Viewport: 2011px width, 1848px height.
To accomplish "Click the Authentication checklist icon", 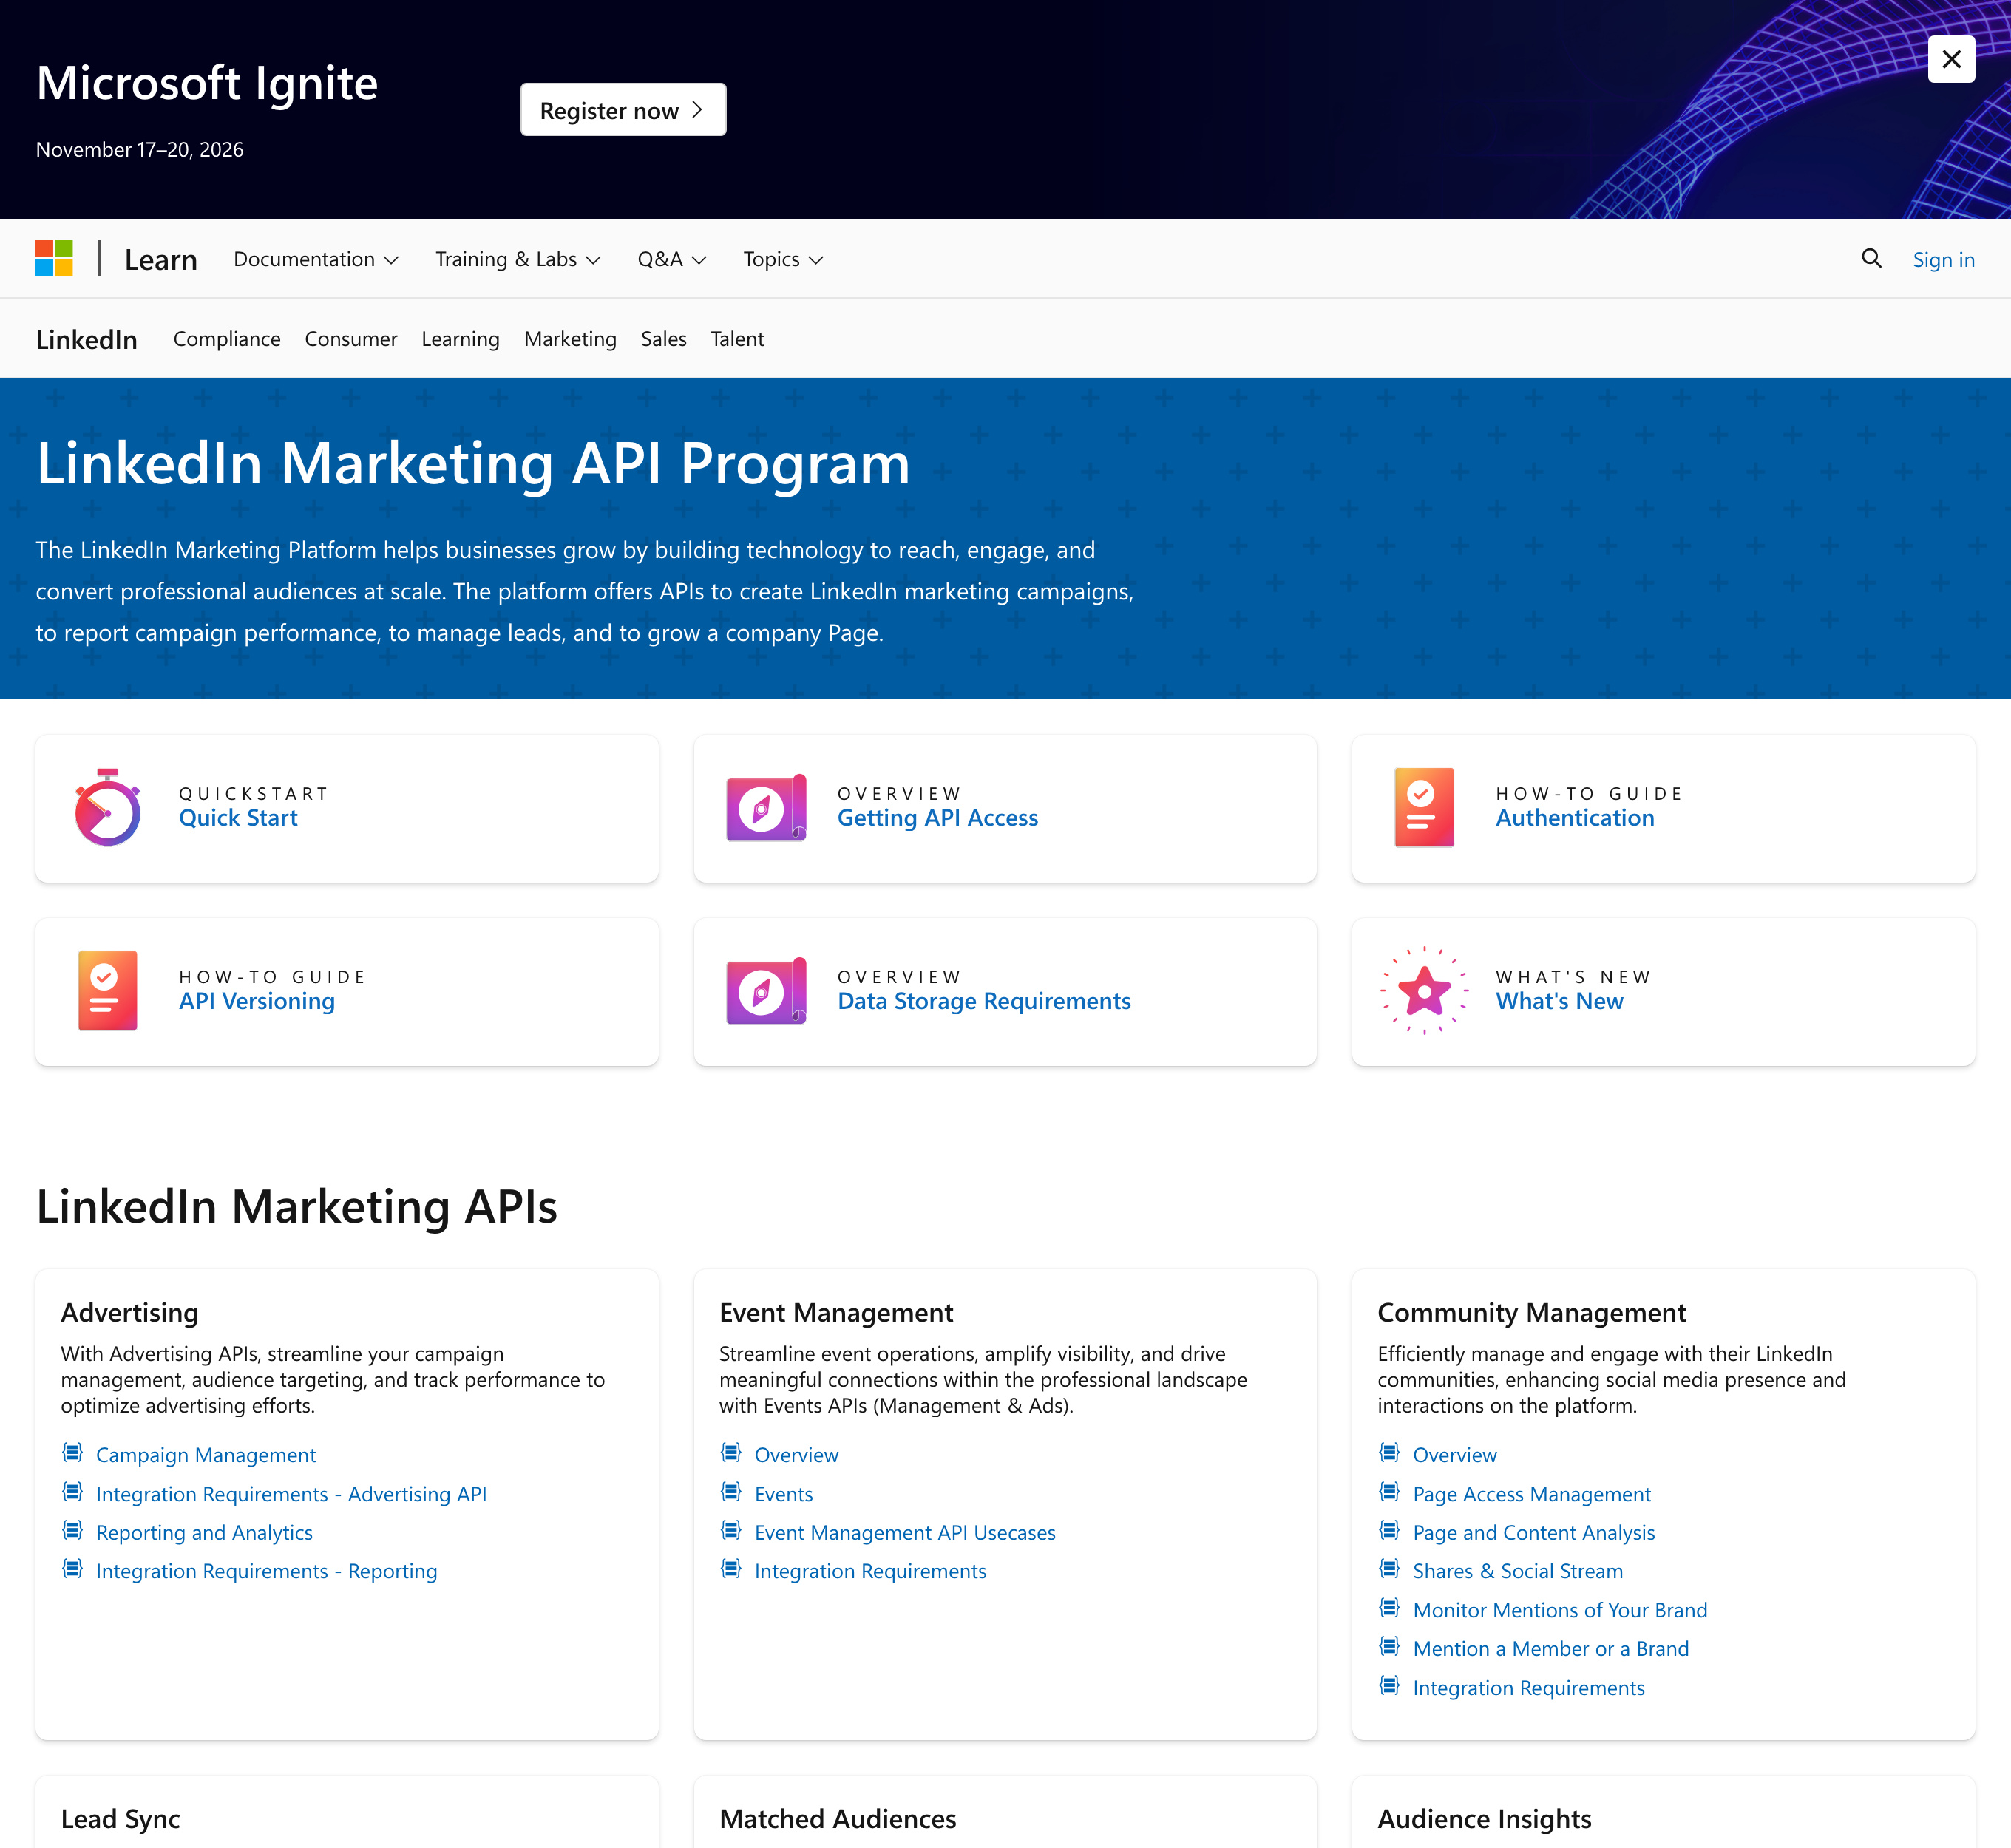I will click(1424, 808).
